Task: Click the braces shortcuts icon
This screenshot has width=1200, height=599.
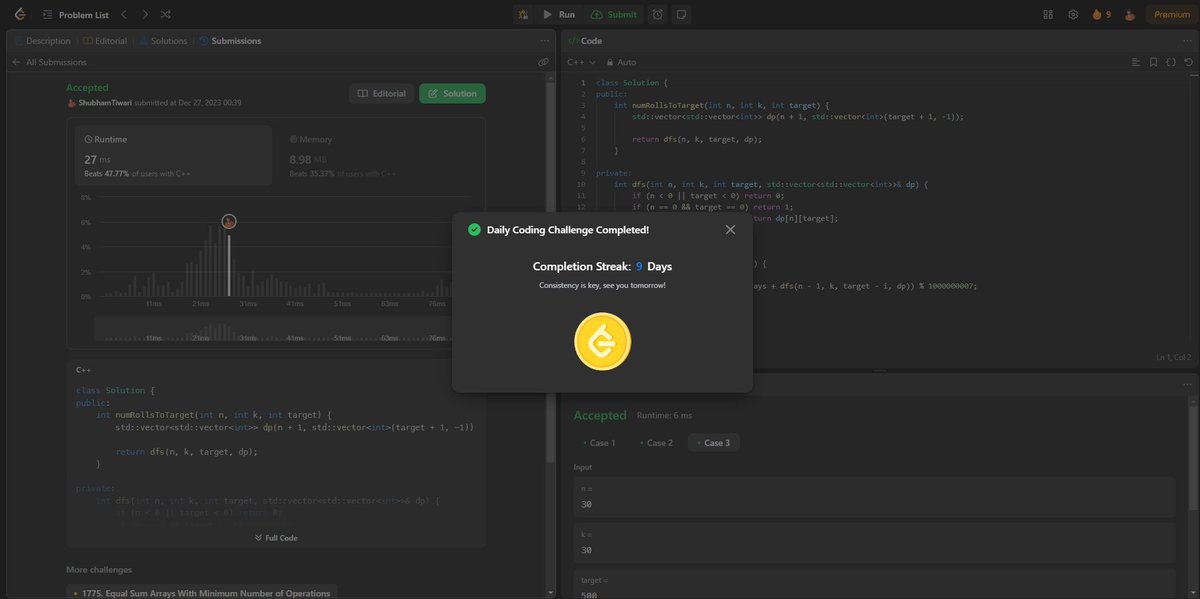Action: 1170,62
